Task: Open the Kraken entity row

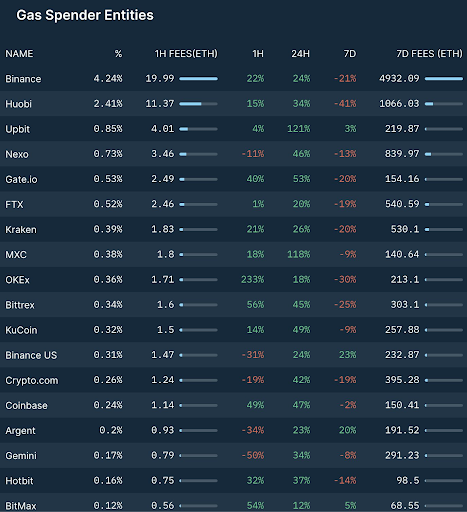Action: pyautogui.click(x=233, y=229)
